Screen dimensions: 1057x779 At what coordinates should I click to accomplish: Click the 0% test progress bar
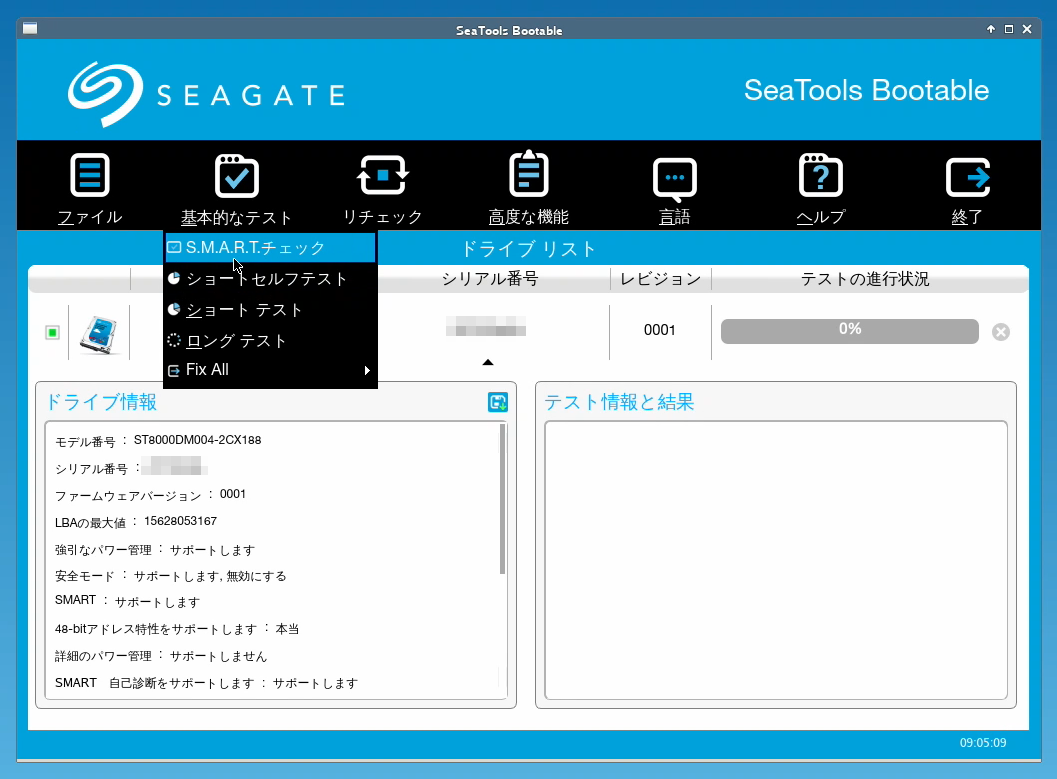pos(849,331)
